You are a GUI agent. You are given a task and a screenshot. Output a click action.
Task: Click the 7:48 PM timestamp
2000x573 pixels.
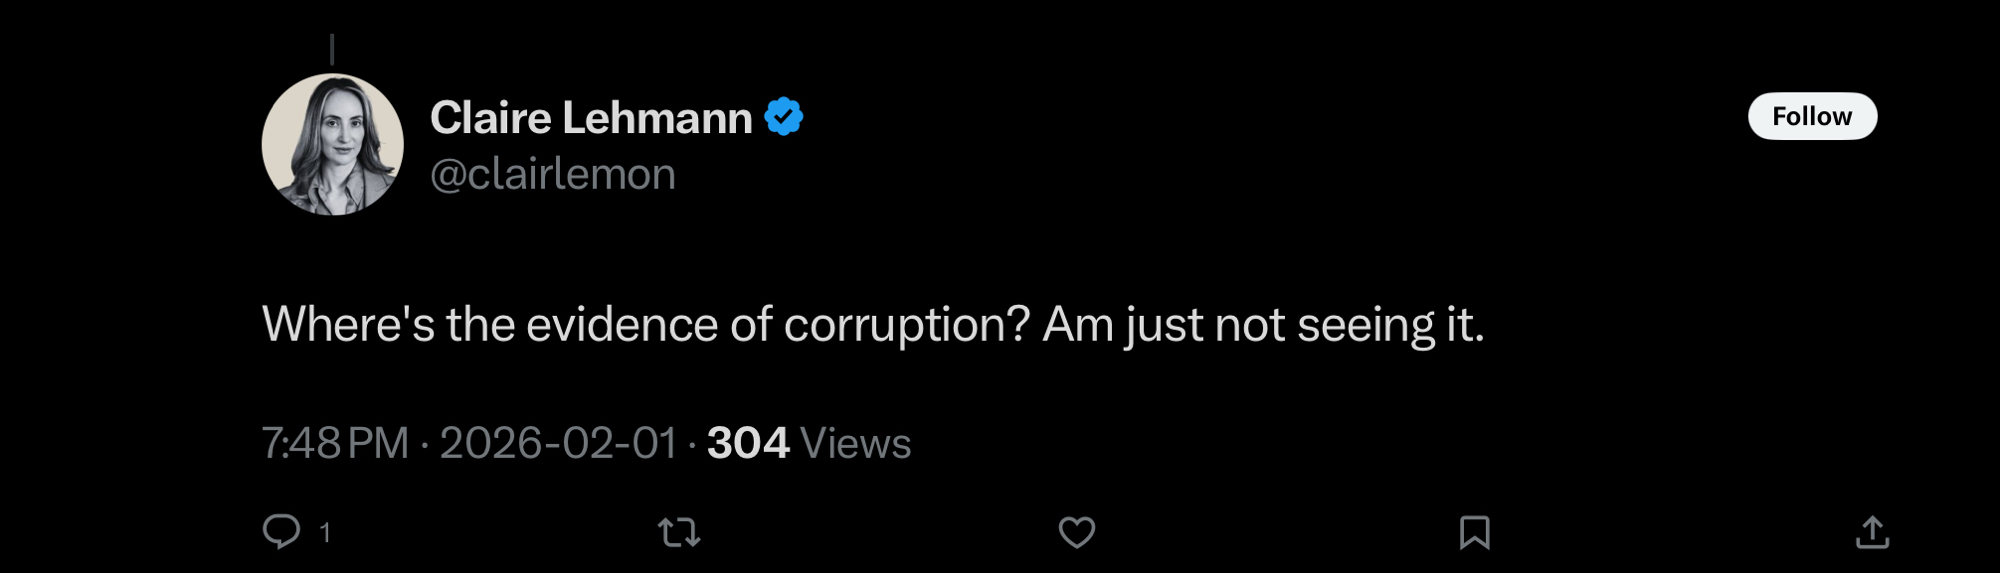pos(335,443)
